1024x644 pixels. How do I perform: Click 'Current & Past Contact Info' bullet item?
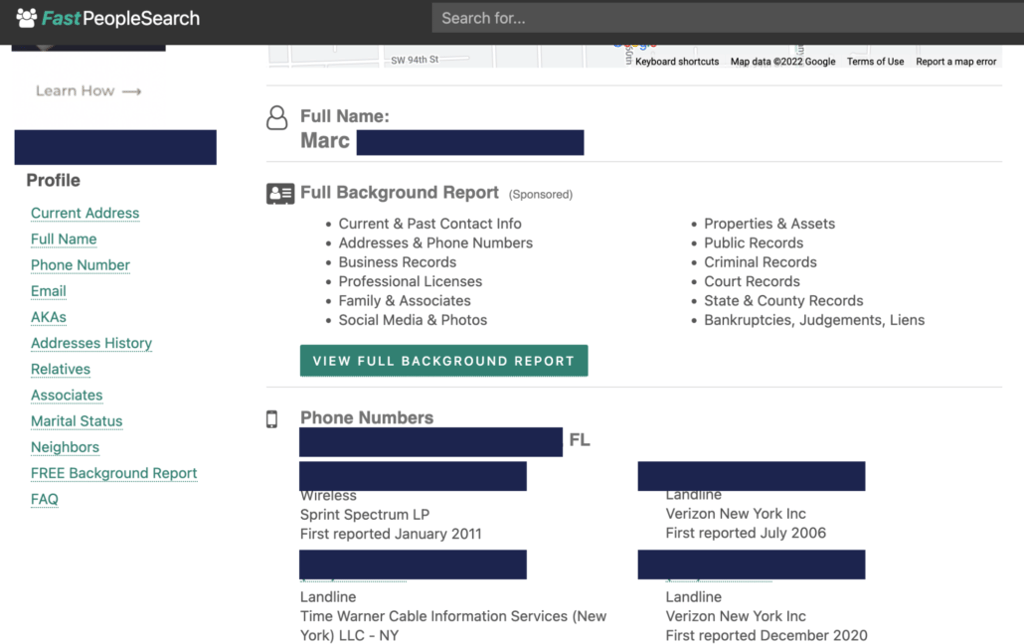[430, 224]
